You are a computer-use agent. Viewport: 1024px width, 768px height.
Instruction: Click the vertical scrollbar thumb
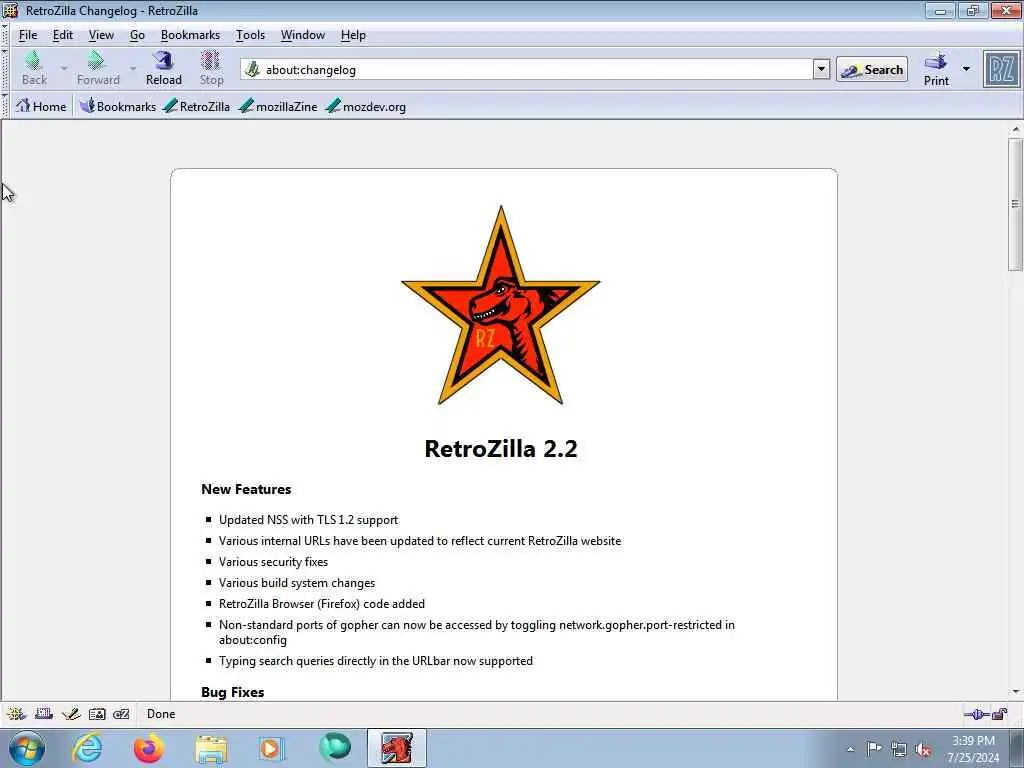(1015, 204)
